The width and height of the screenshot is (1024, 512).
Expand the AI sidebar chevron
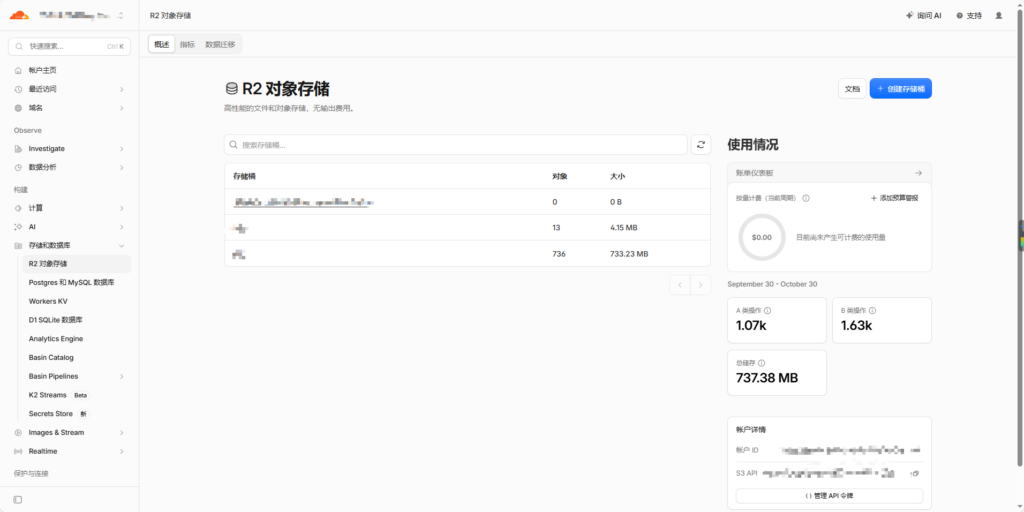point(121,227)
